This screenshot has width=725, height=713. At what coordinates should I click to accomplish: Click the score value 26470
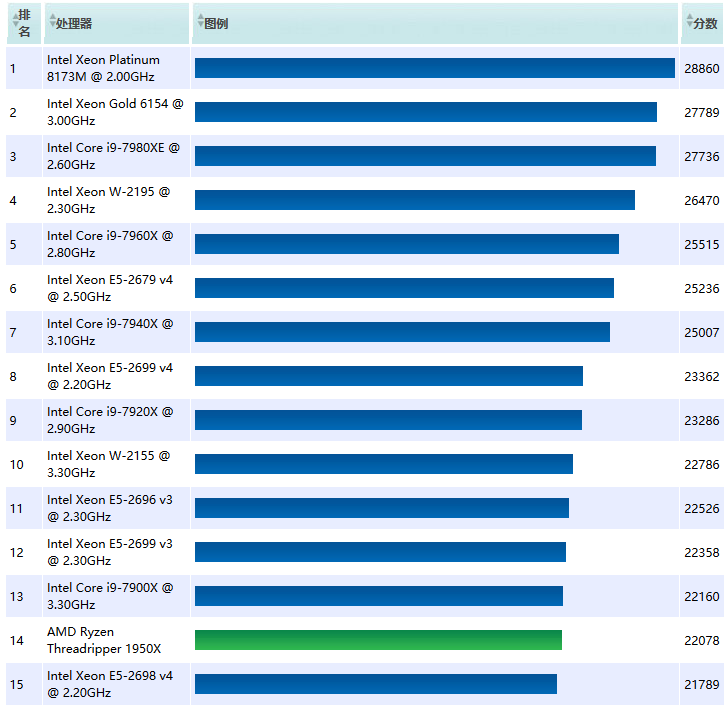click(x=701, y=200)
